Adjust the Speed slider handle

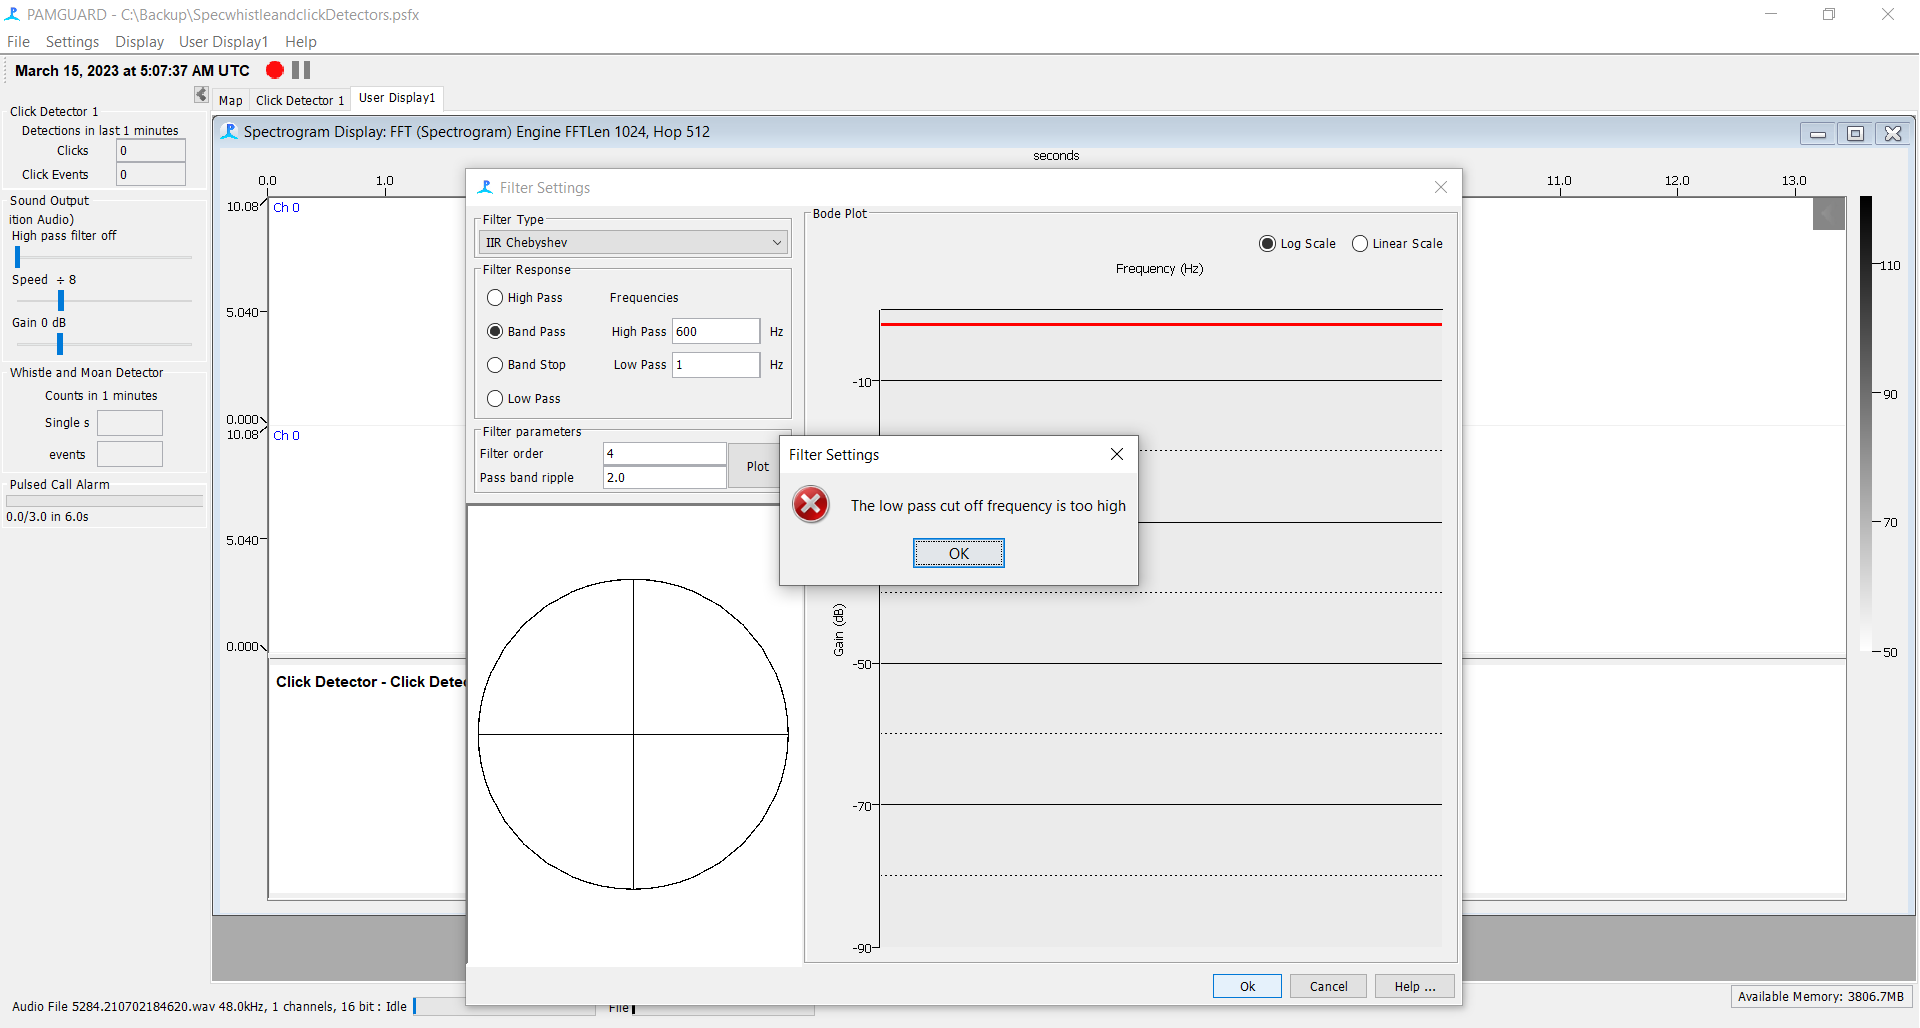coord(61,300)
